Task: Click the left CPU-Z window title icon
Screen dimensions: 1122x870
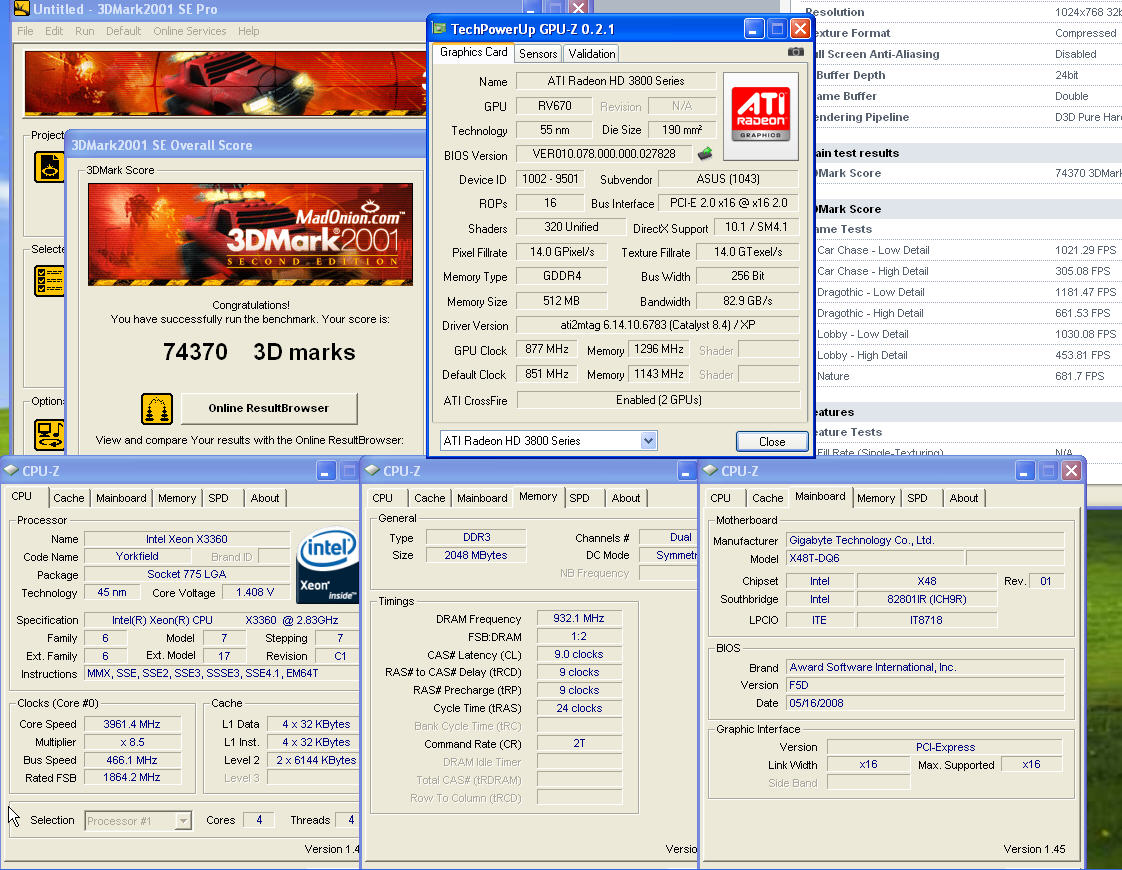Action: click(11, 470)
